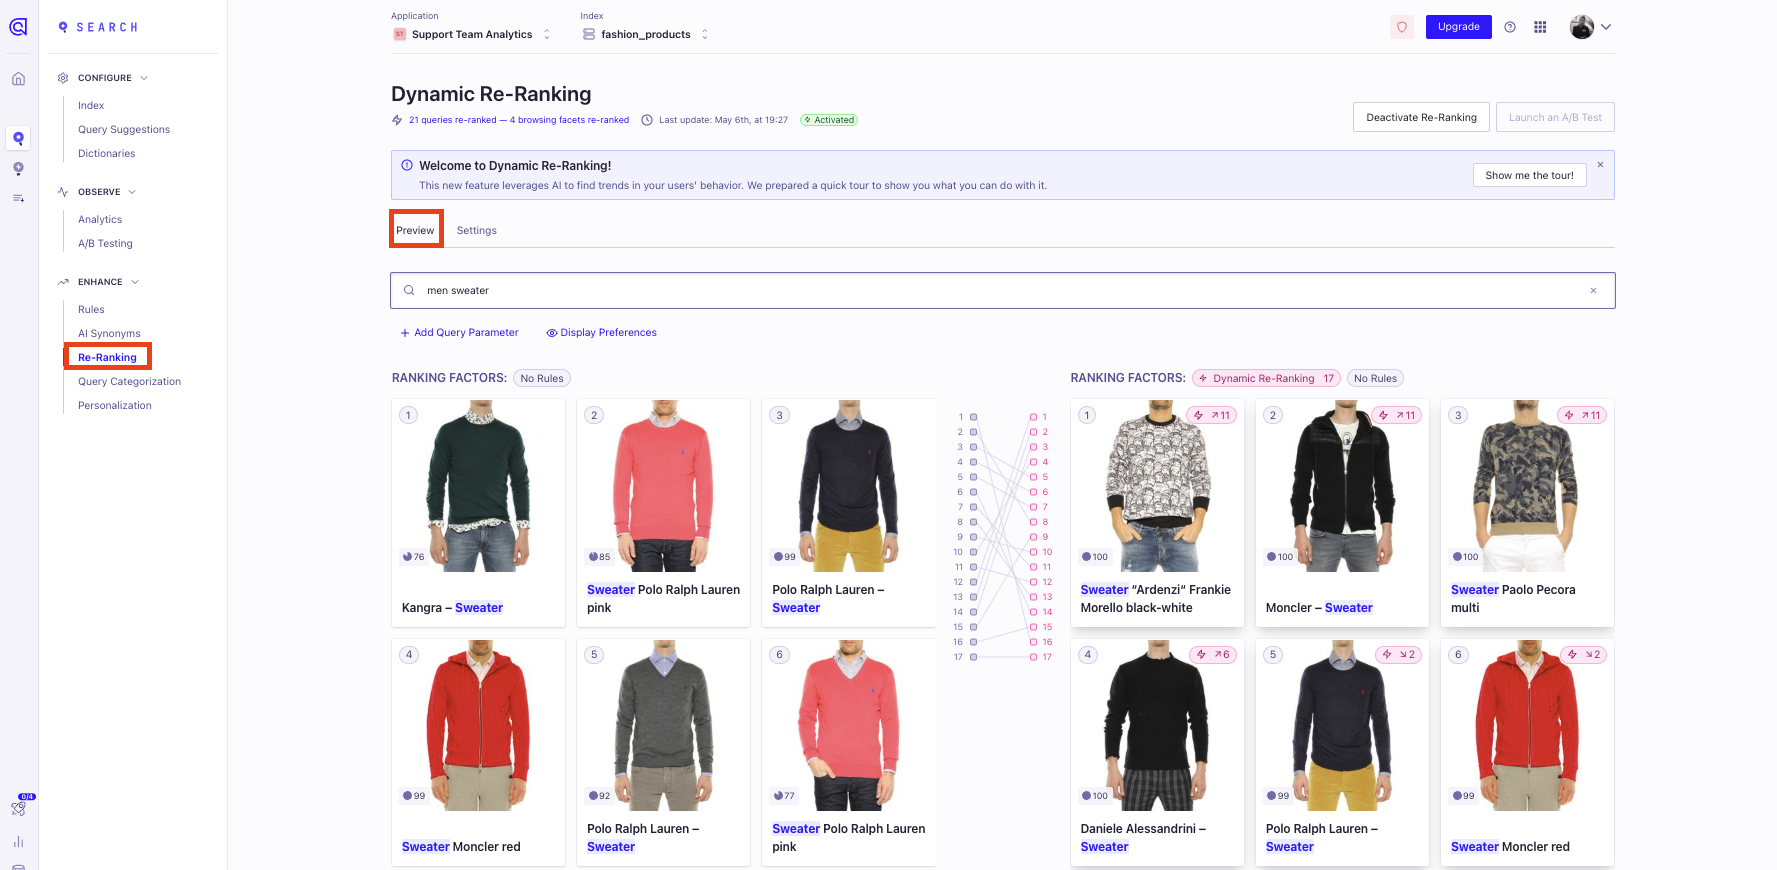Clear the search query with X icon
This screenshot has height=870, width=1777.
tap(1593, 291)
